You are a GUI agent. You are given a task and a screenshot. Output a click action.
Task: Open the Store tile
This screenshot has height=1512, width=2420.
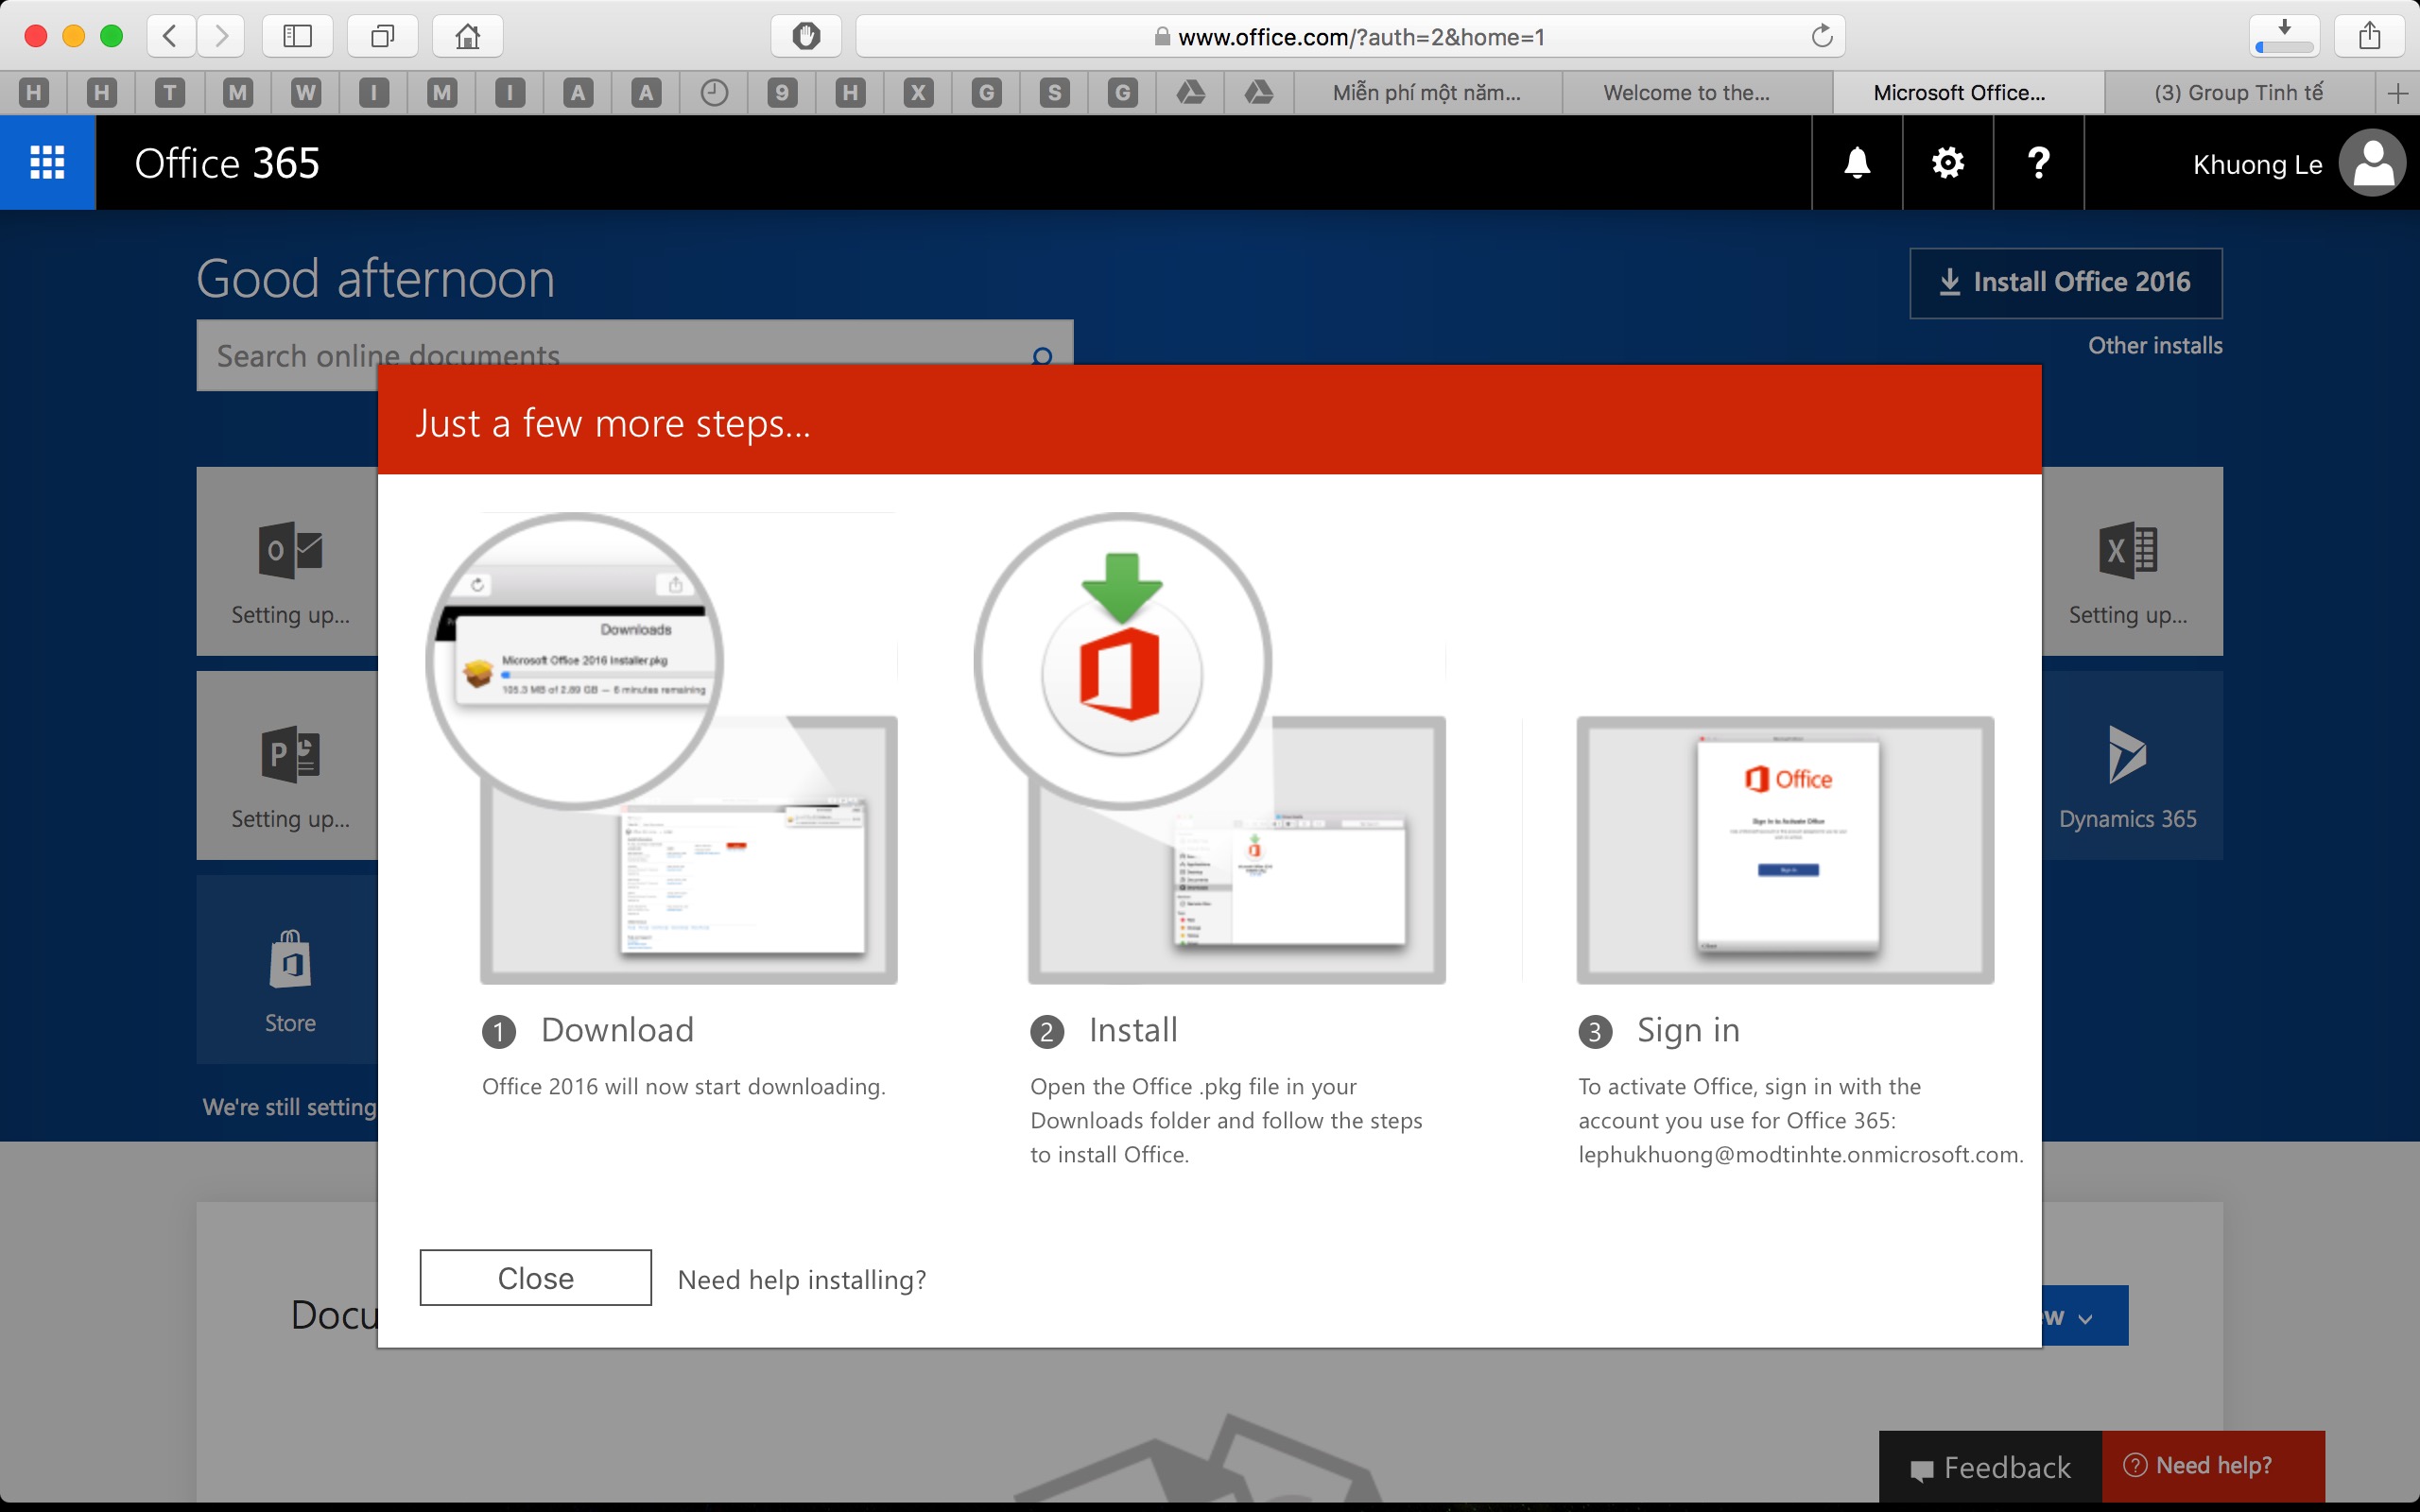[x=288, y=969]
